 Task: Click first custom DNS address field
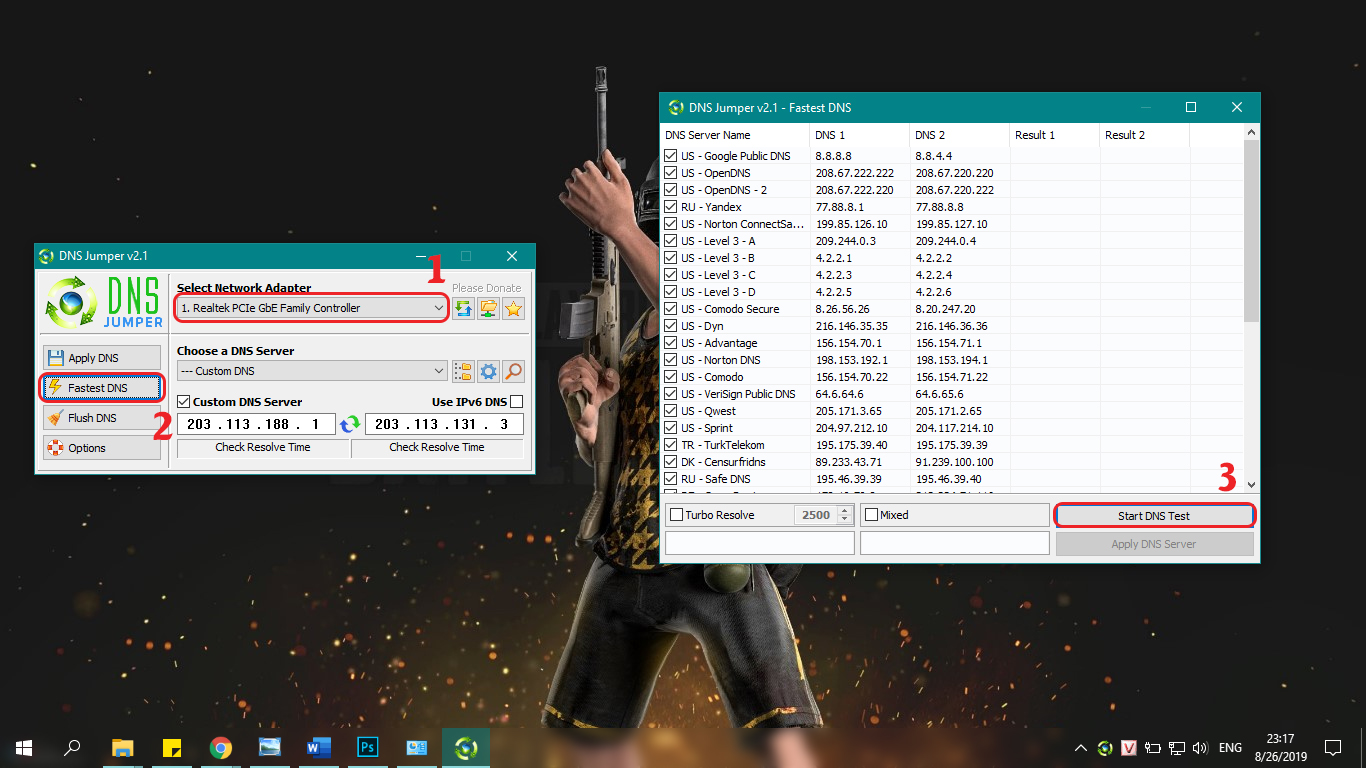click(x=256, y=424)
